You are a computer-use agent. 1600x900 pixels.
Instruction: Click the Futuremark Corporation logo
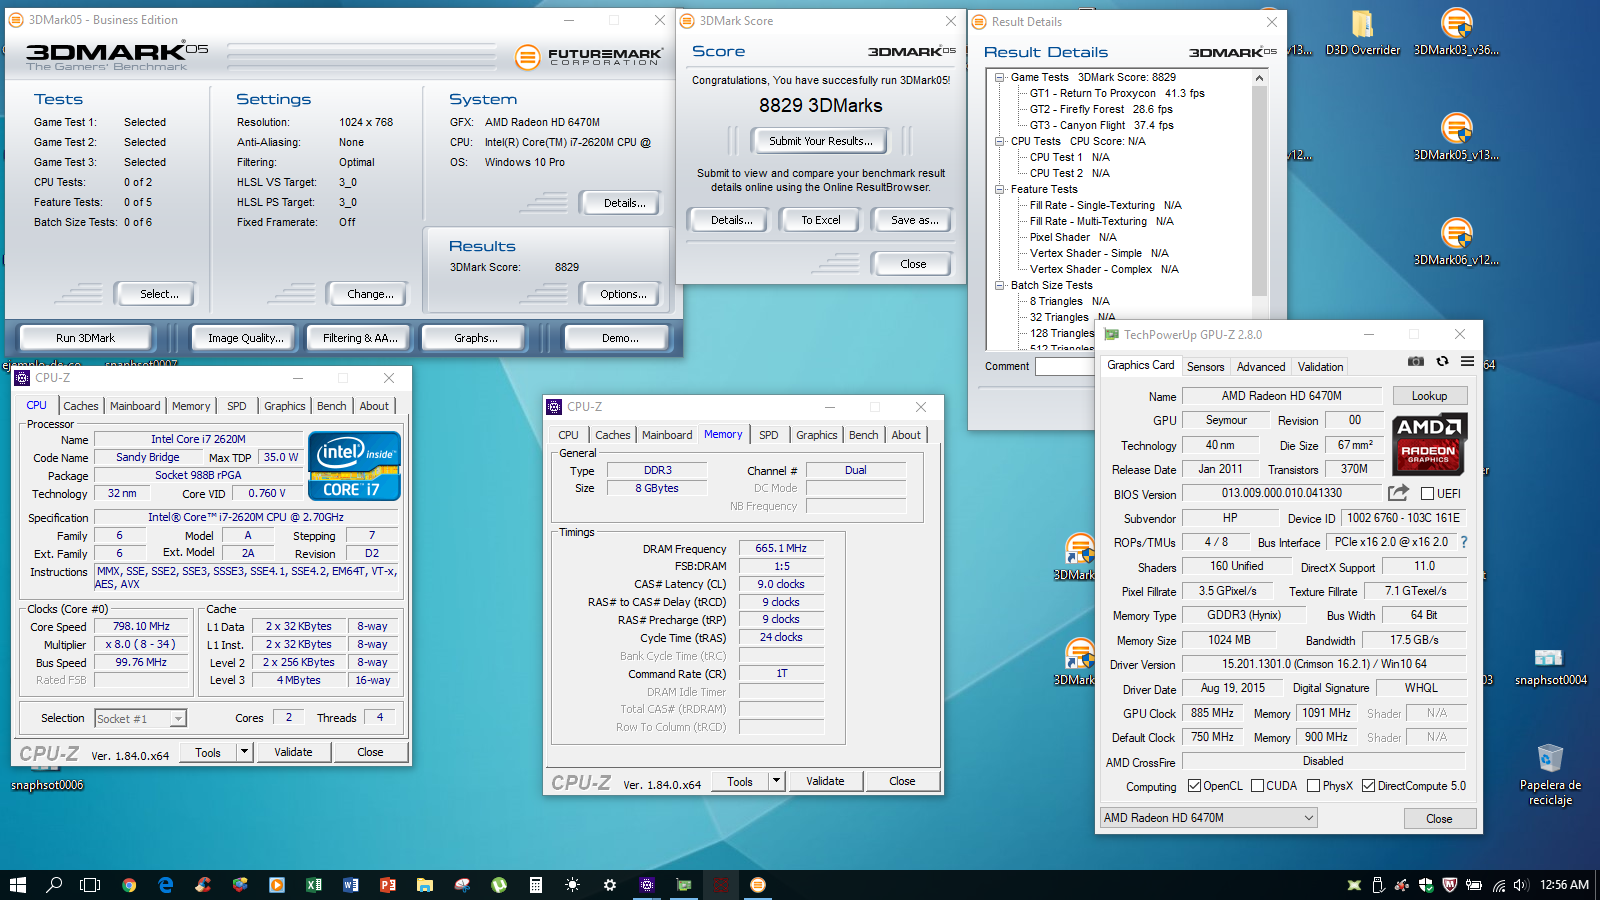coord(589,57)
